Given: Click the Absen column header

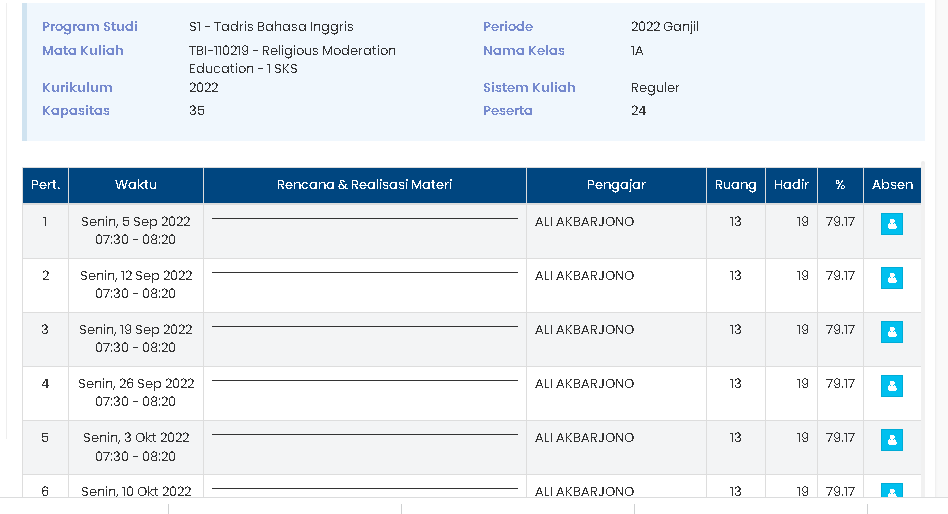Looking at the screenshot, I should click(x=892, y=185).
